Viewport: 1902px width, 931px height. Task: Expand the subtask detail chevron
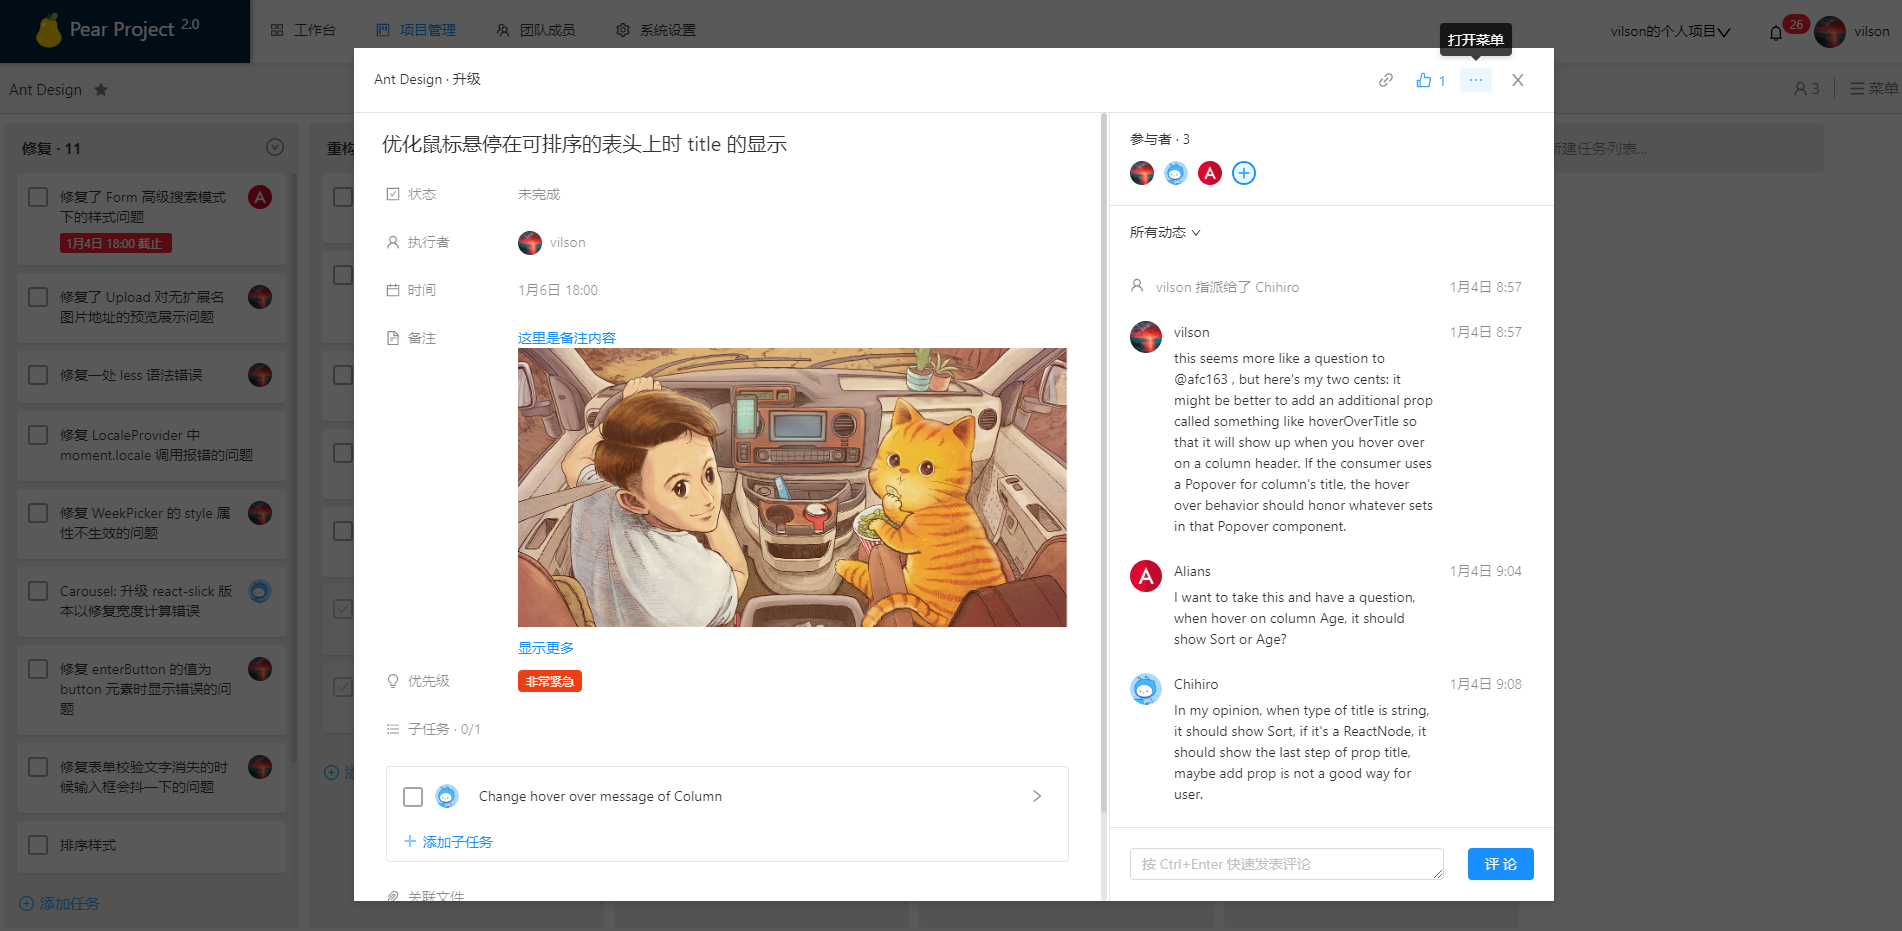point(1037,796)
